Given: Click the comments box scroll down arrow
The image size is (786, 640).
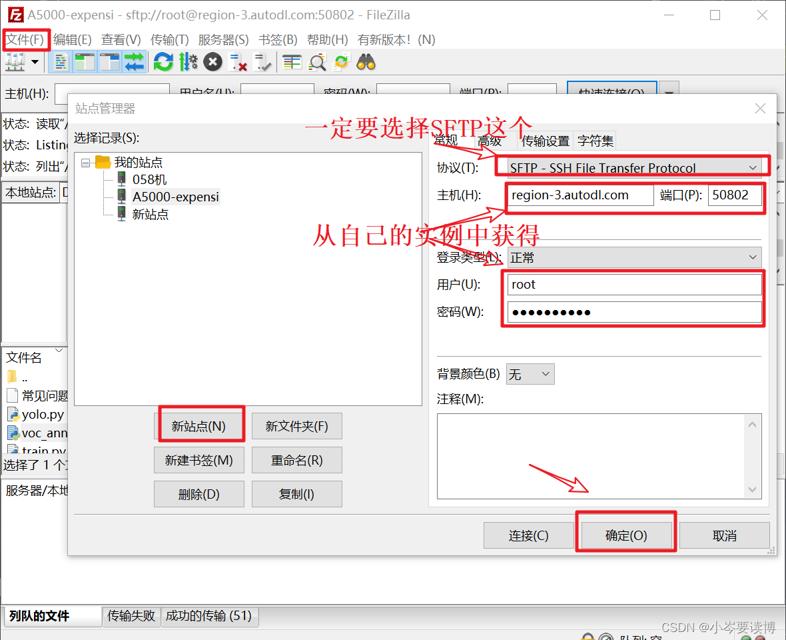Looking at the screenshot, I should point(752,490).
